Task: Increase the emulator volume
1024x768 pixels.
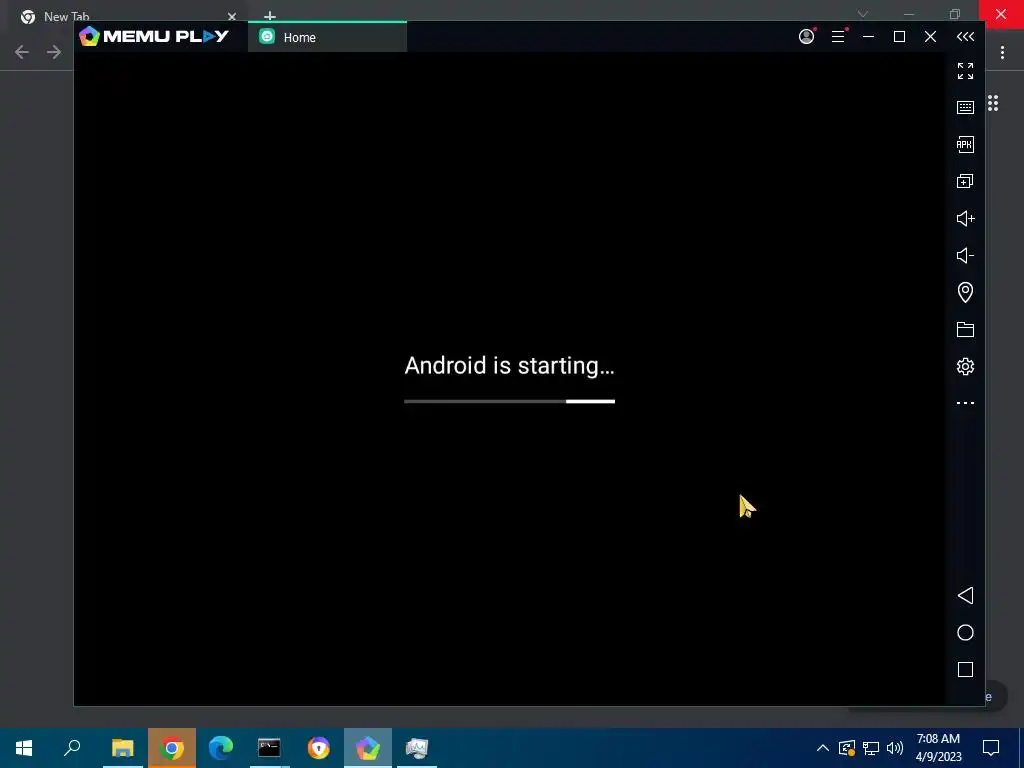Action: click(x=965, y=218)
